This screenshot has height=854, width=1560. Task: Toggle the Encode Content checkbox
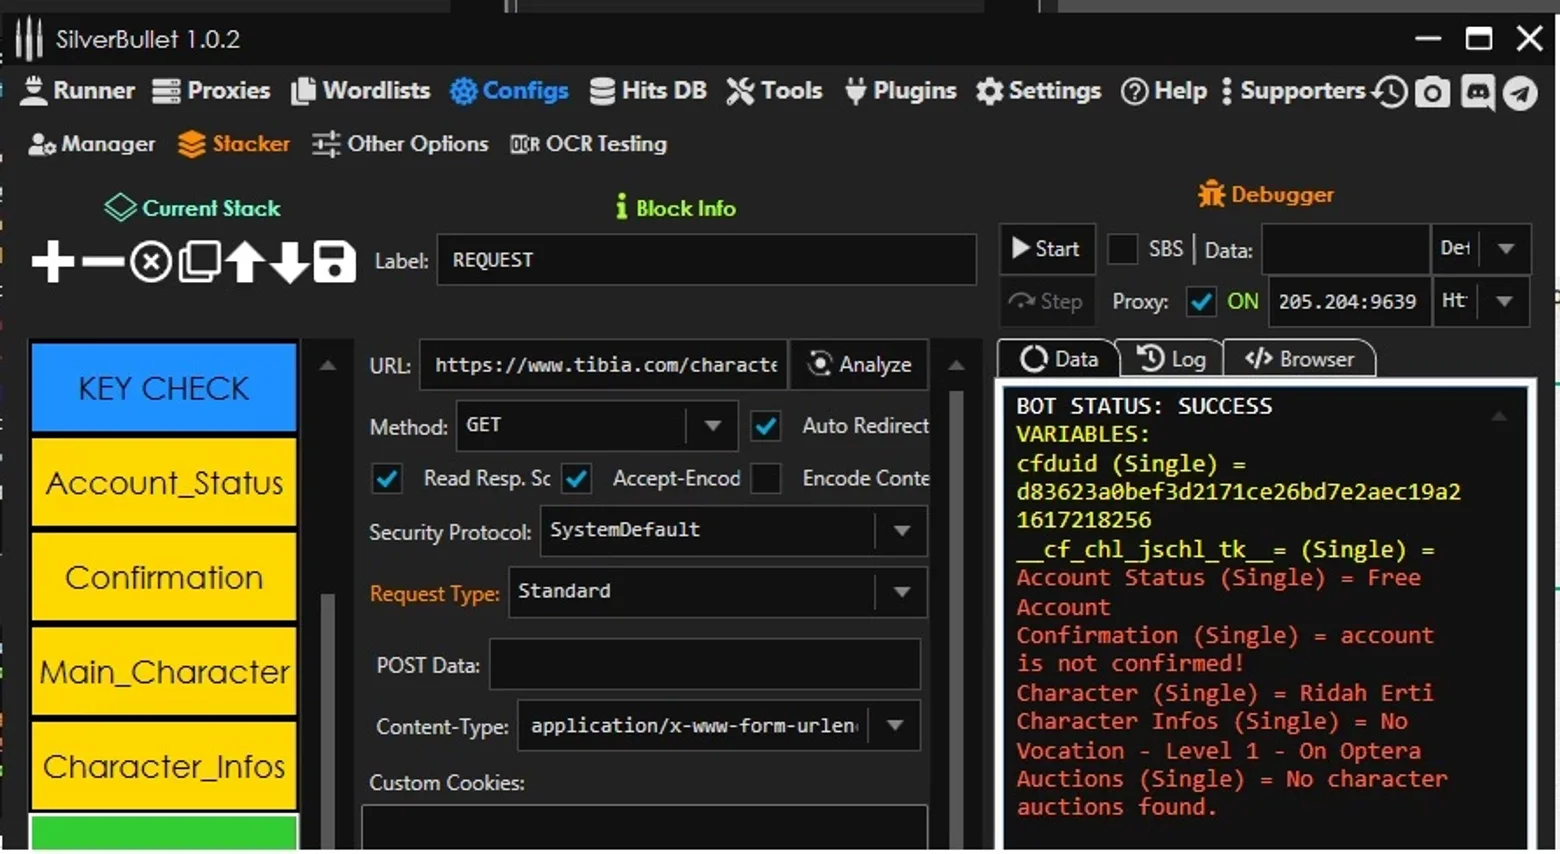coord(766,478)
